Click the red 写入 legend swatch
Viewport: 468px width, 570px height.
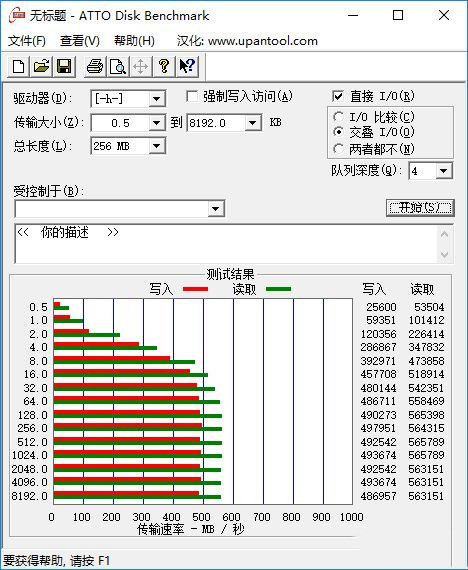[x=196, y=289]
